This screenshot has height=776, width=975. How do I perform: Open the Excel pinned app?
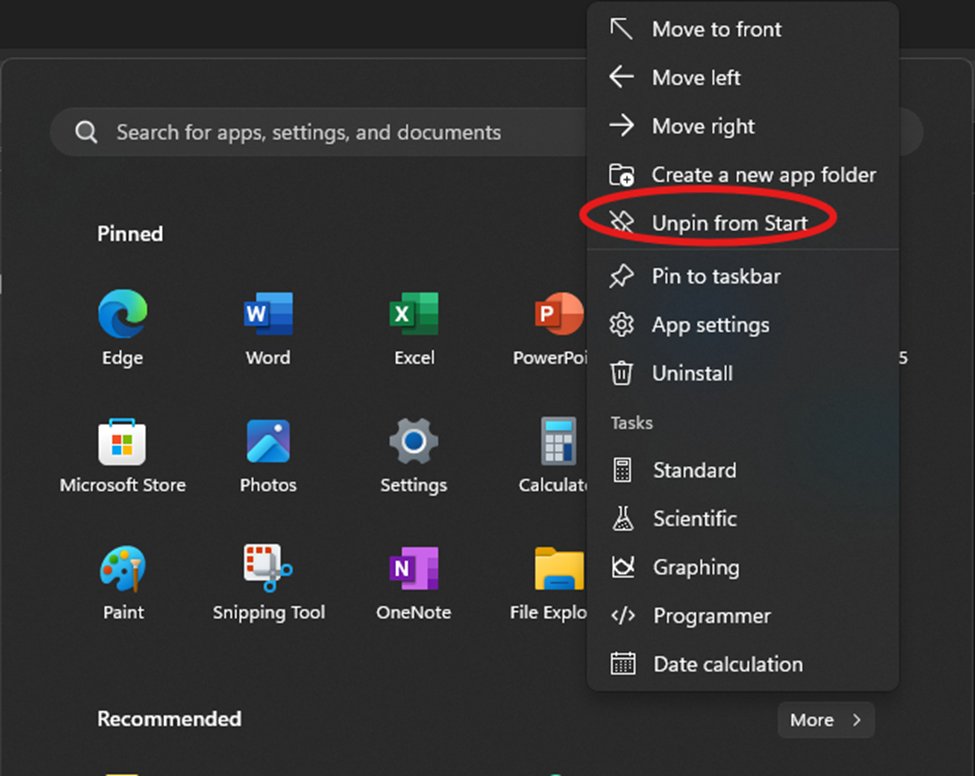[x=414, y=328]
